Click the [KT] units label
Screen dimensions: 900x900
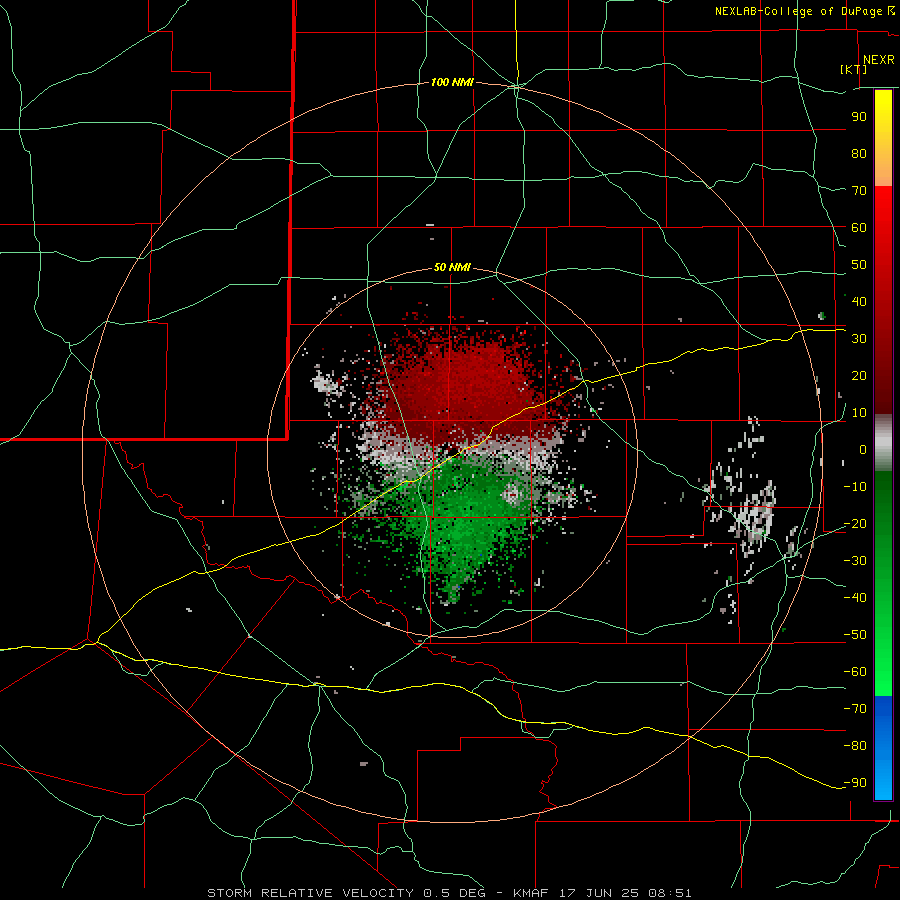854,69
